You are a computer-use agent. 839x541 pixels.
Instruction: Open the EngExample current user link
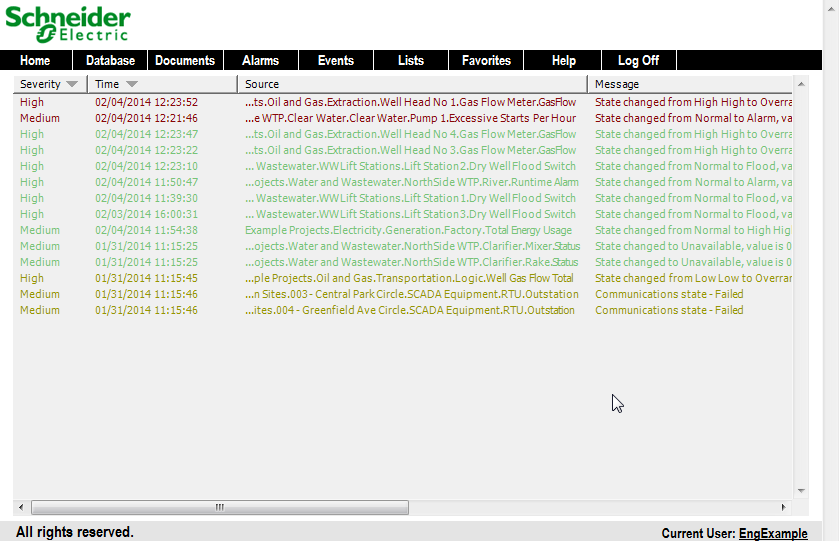773,534
